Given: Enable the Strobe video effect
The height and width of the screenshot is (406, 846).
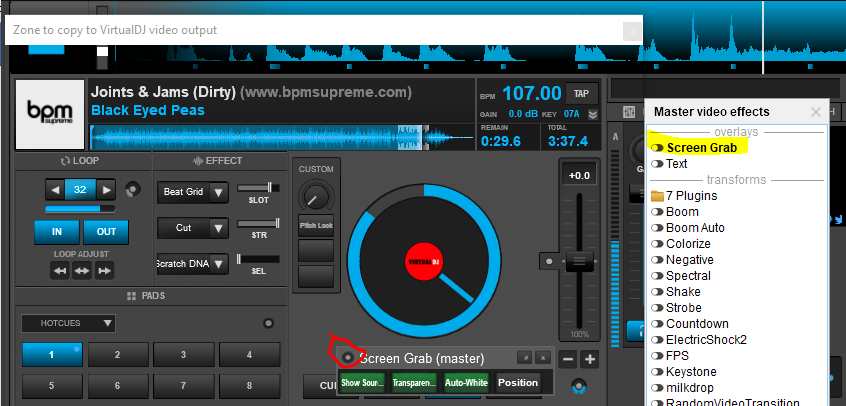Looking at the screenshot, I should 657,308.
